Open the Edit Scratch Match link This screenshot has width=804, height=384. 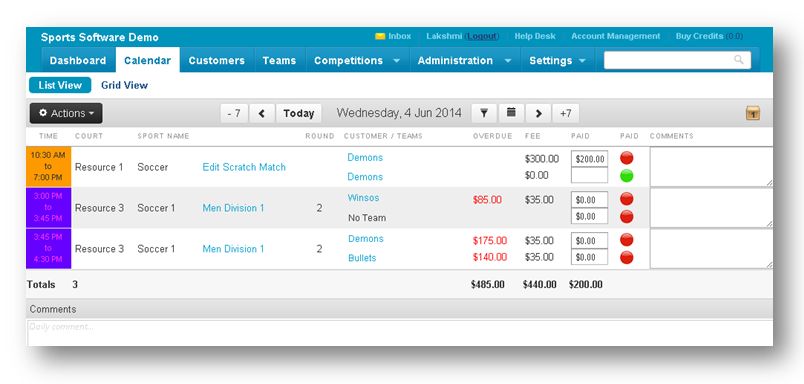pyautogui.click(x=244, y=167)
